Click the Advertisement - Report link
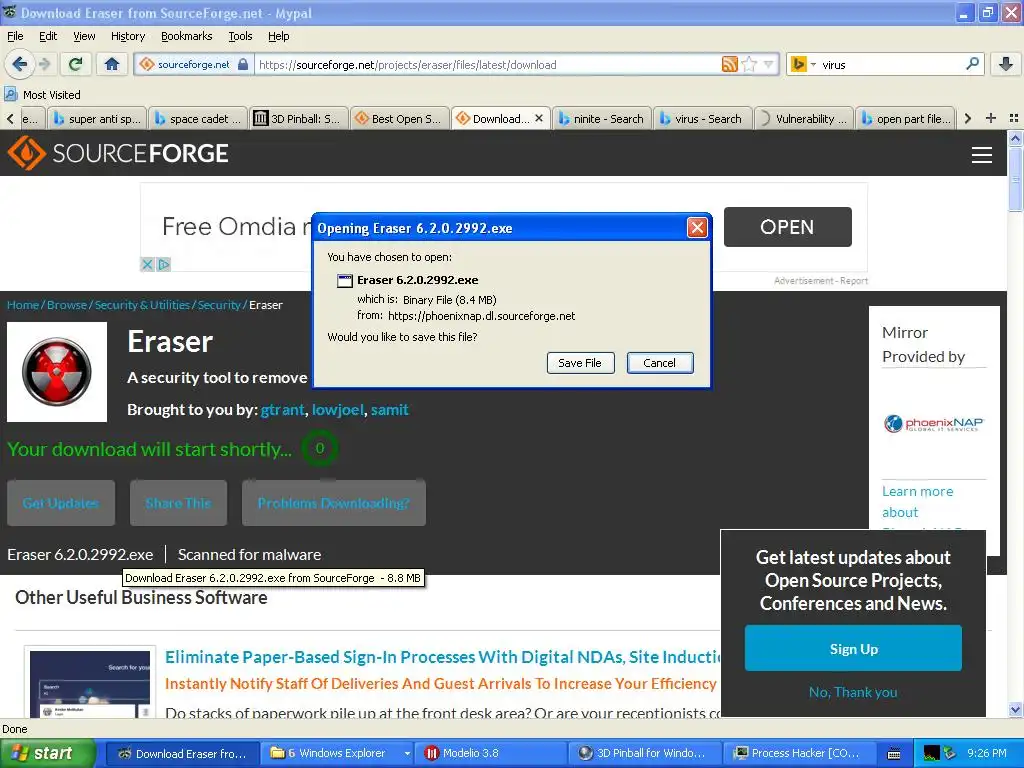Image resolution: width=1024 pixels, height=768 pixels. tap(821, 281)
